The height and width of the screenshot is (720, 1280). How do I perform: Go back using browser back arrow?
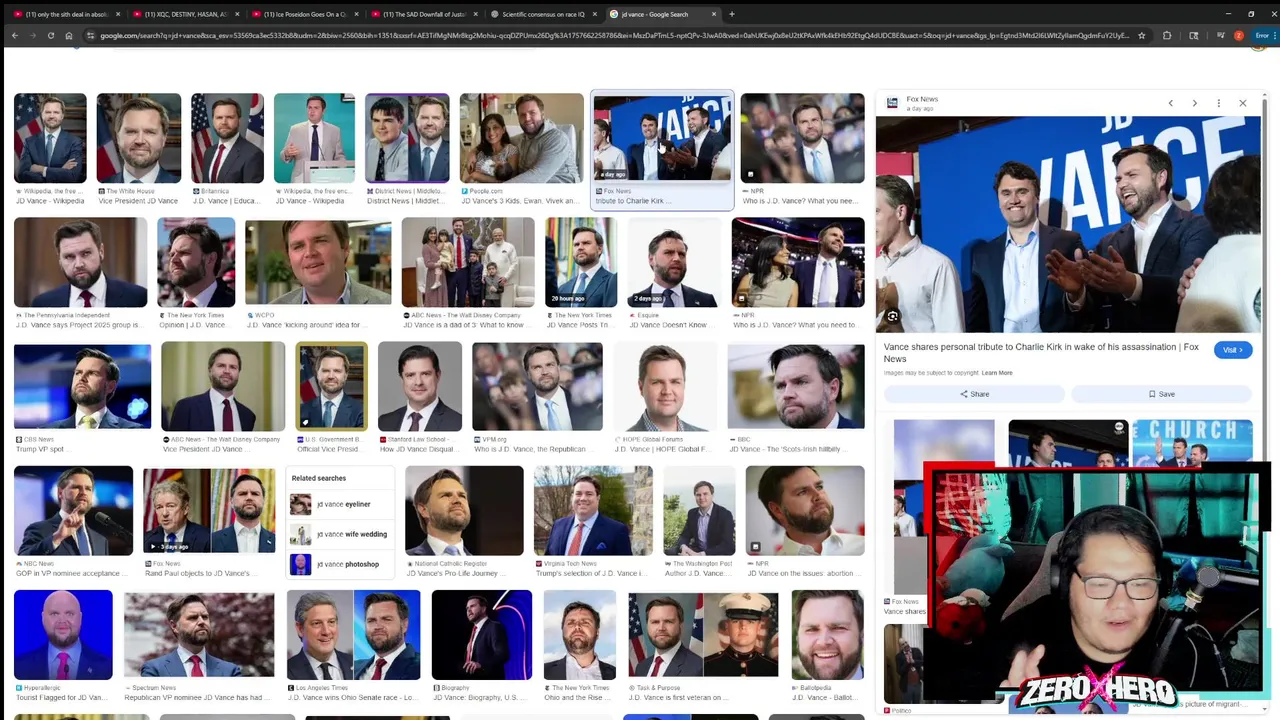[x=14, y=35]
